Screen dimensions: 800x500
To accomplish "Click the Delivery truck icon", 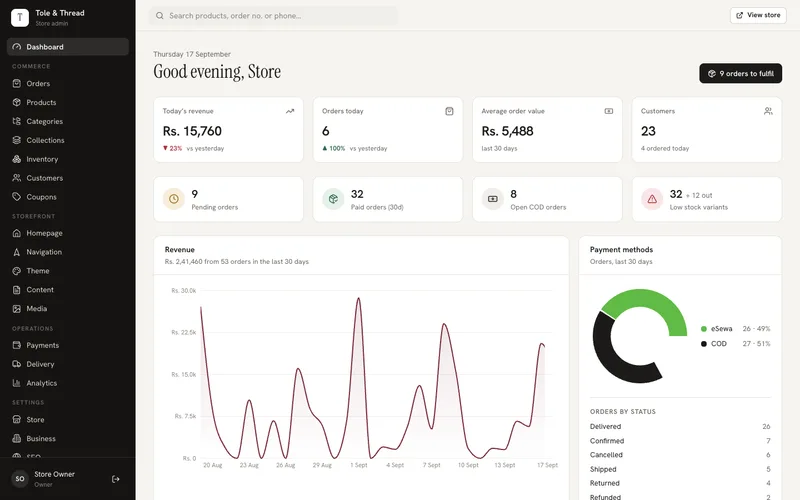I will click(17, 364).
